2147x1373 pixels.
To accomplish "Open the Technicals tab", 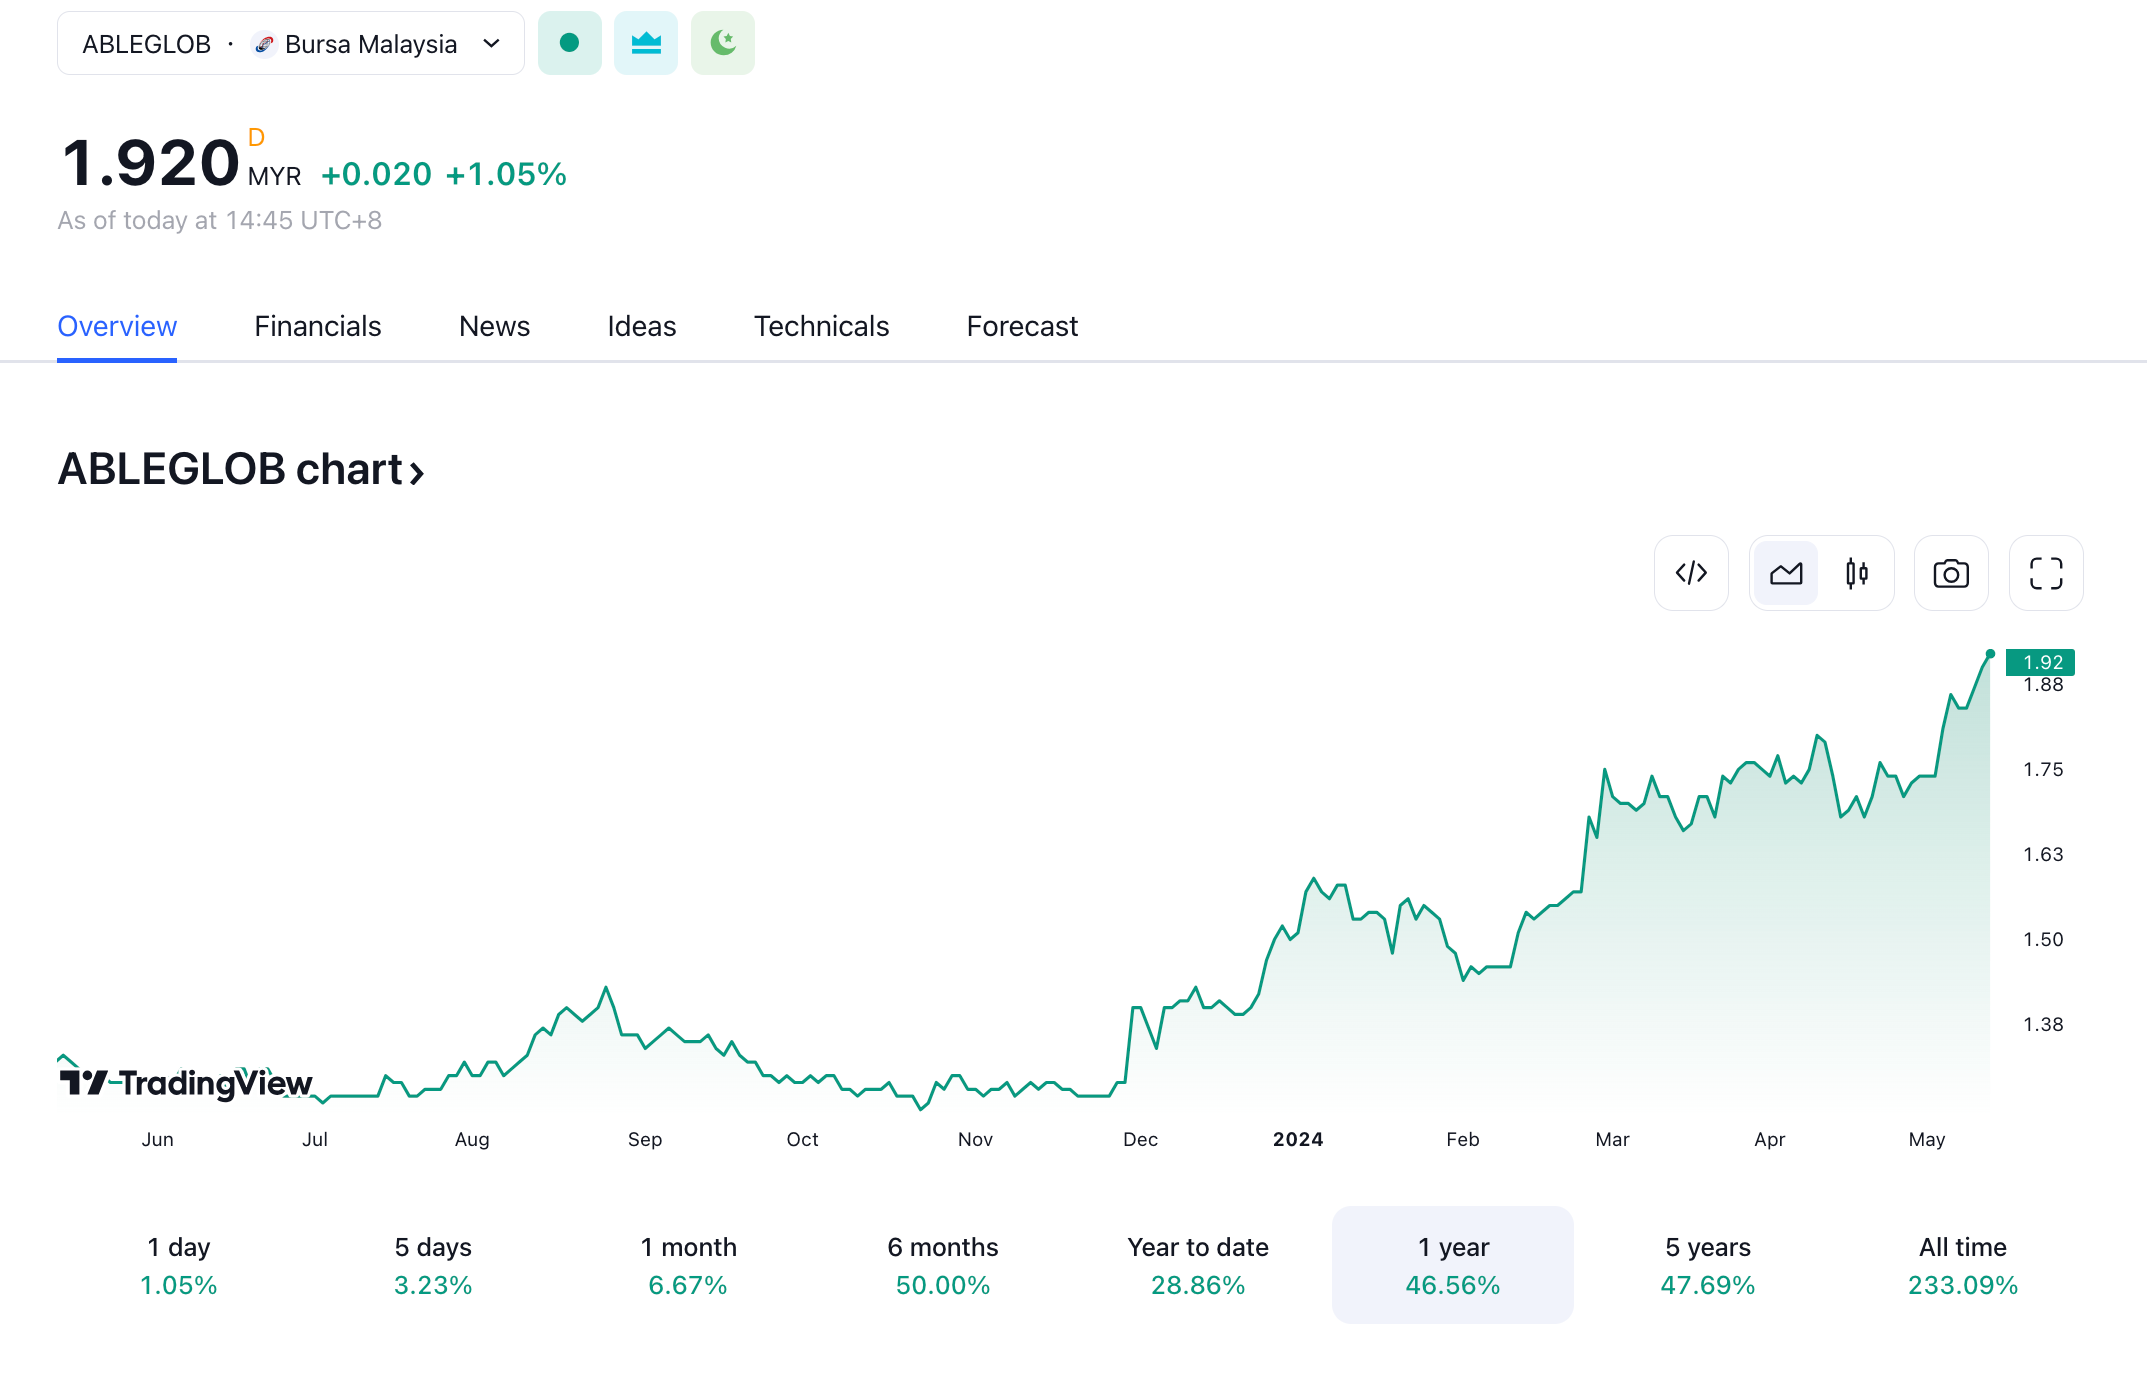I will point(821,326).
